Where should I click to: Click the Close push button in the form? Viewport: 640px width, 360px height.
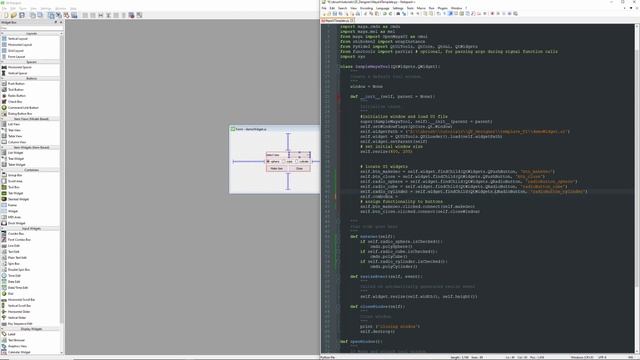tap(299, 169)
